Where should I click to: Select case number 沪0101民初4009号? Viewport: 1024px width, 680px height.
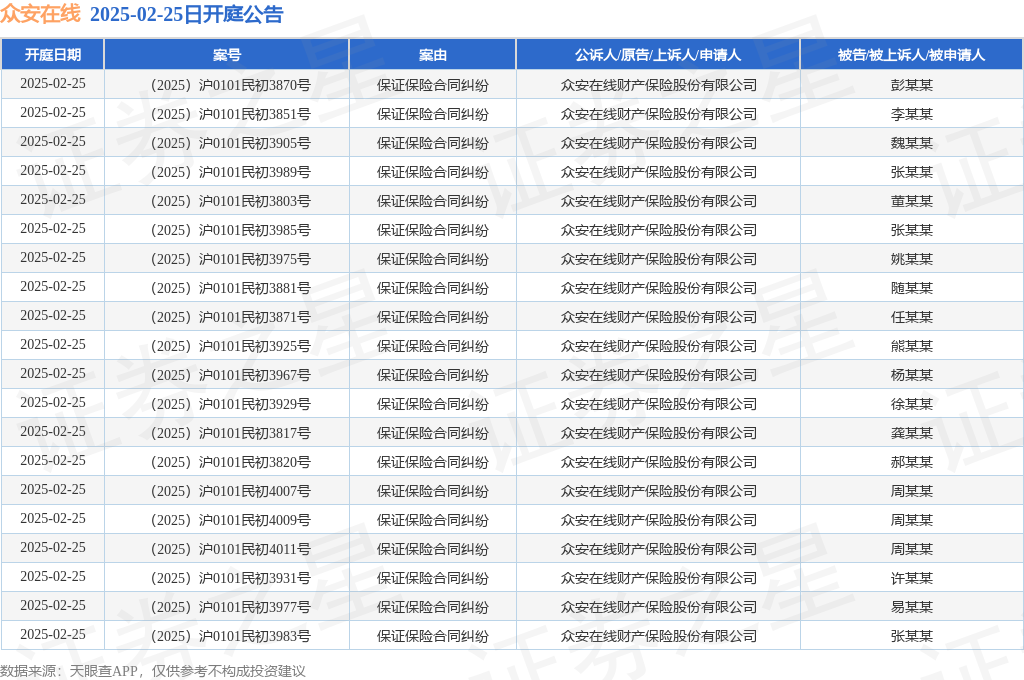[231, 520]
